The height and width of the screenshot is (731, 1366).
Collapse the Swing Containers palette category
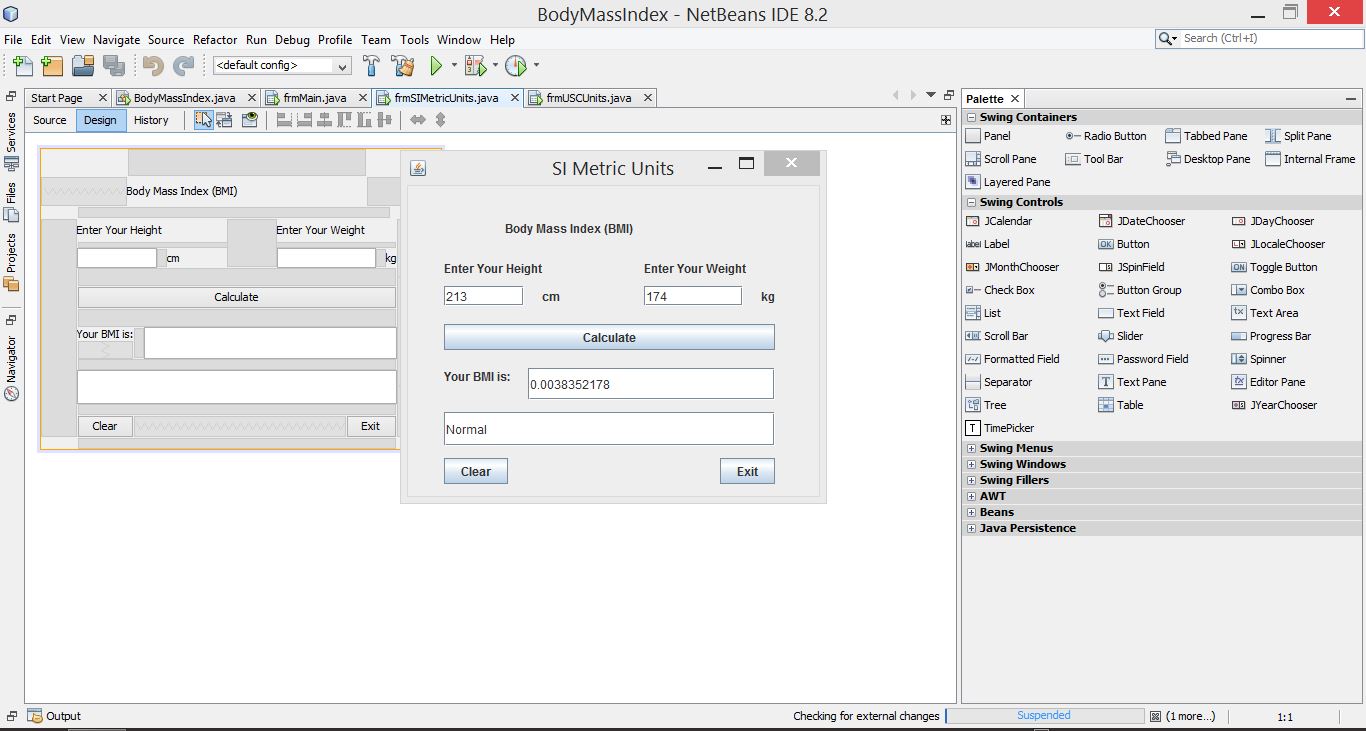coord(971,118)
